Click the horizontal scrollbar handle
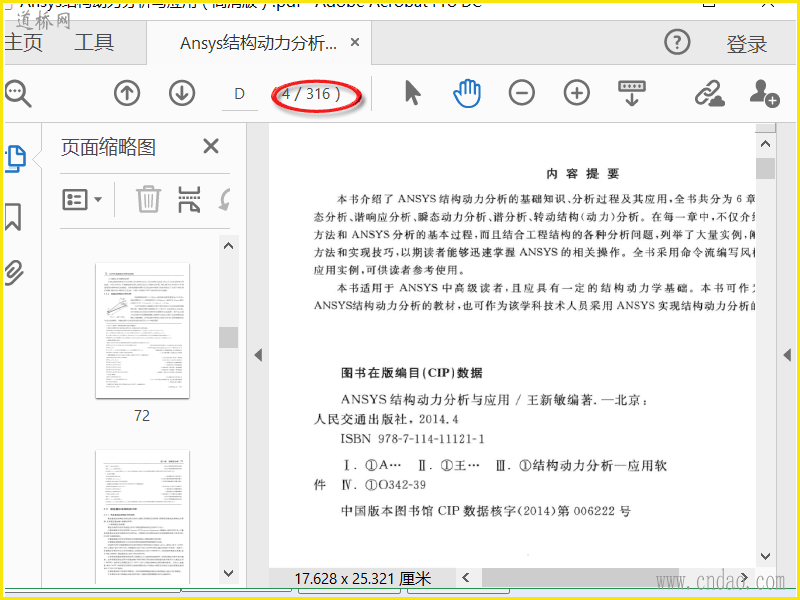The image size is (800, 600). pos(580,578)
